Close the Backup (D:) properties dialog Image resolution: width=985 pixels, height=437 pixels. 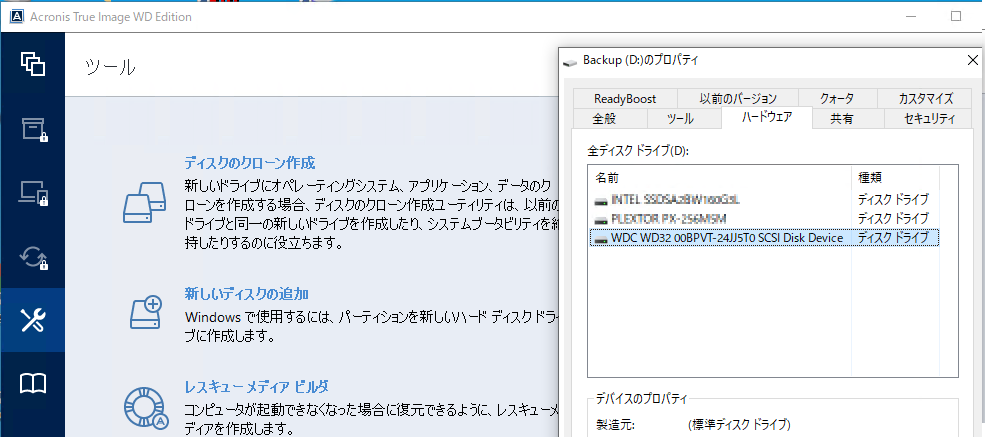point(972,60)
